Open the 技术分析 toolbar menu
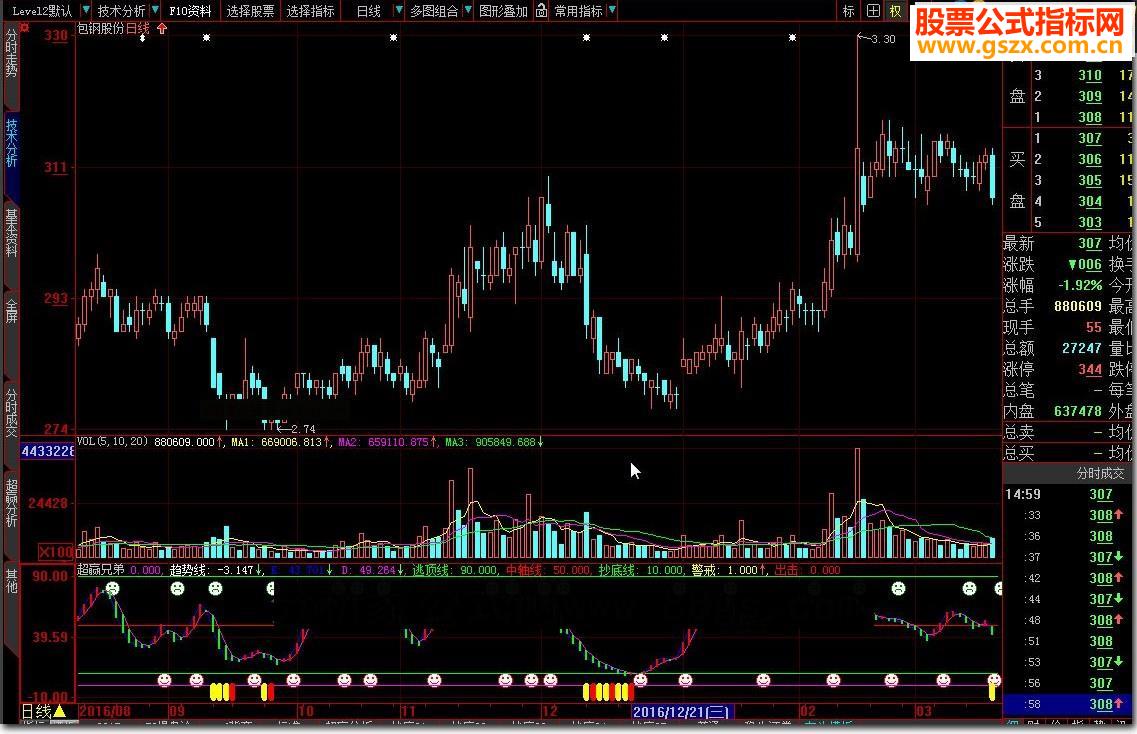Viewport: 1137px width, 734px height. tap(121, 11)
